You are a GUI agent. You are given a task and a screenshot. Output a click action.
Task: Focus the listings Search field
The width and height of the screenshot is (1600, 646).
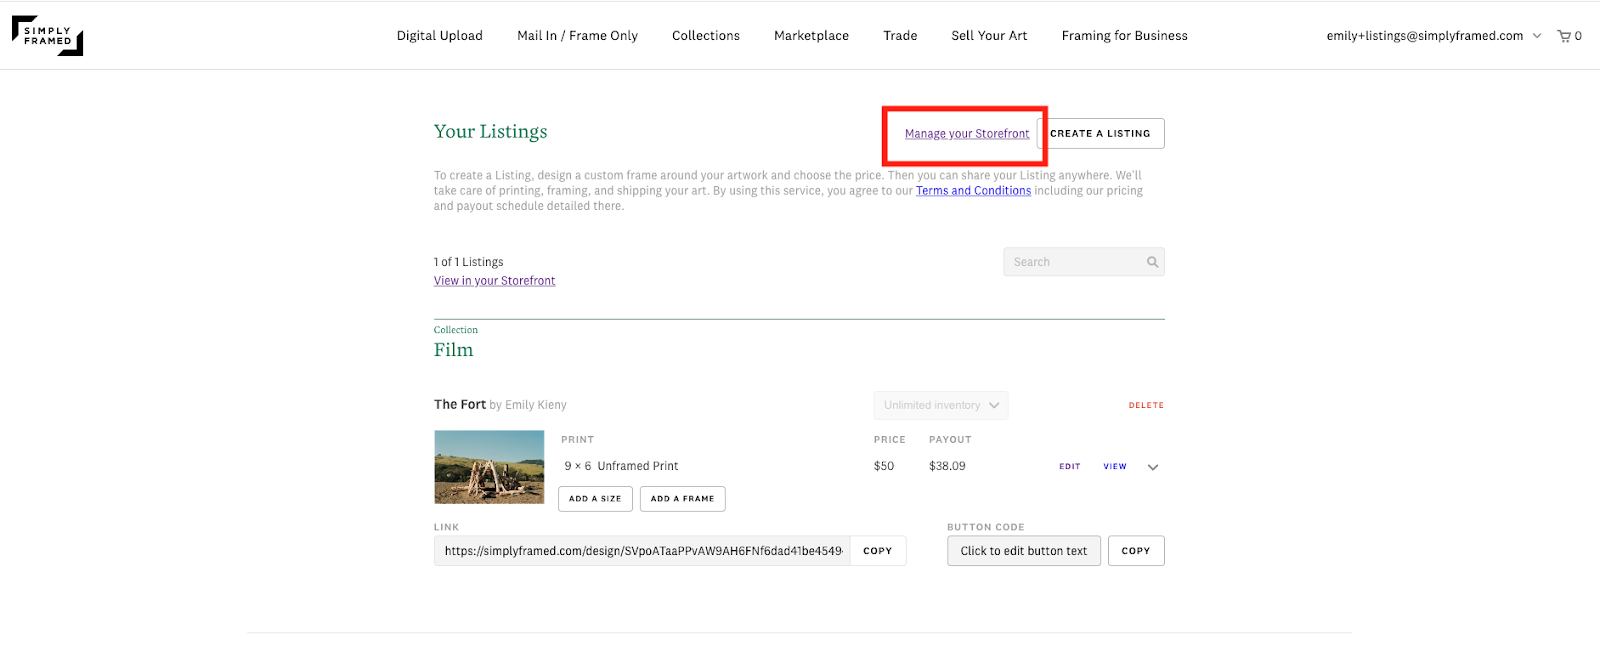(x=1084, y=262)
